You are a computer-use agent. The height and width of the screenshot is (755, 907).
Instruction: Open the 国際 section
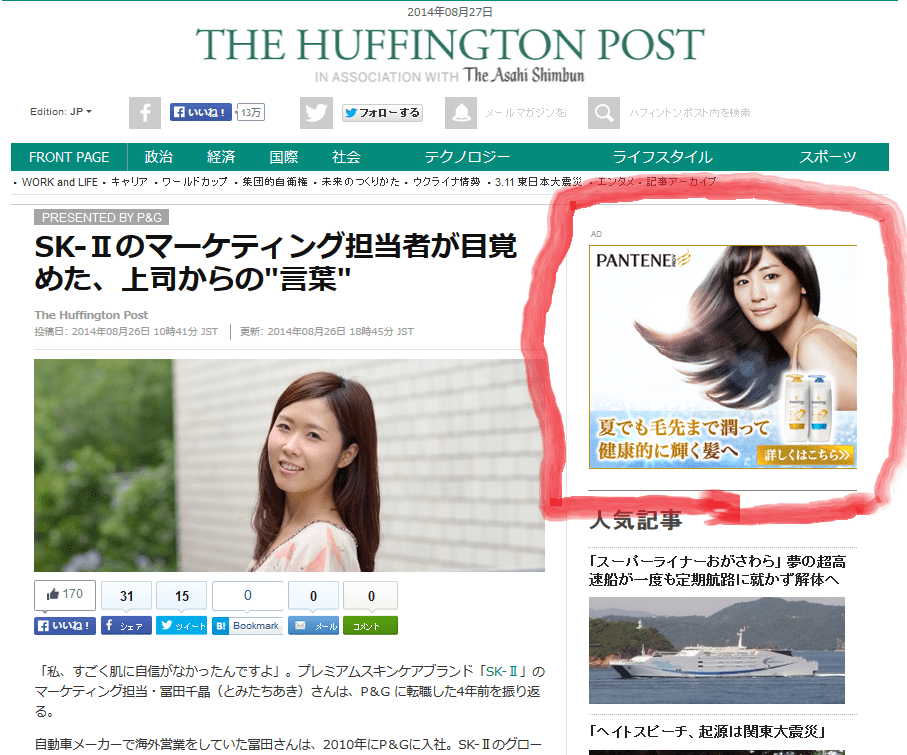(284, 157)
